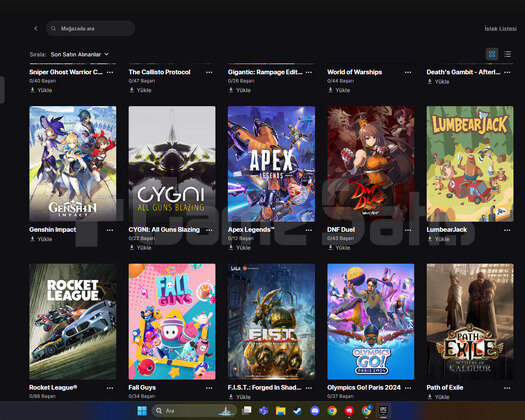Screen dimensions: 525x420
Task: Open the İstek Listesi link
Action: pos(500,29)
